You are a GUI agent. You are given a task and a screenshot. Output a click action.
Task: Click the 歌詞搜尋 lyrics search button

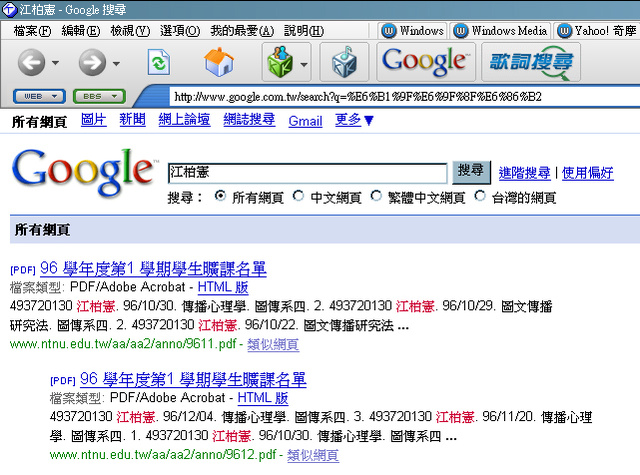(531, 62)
